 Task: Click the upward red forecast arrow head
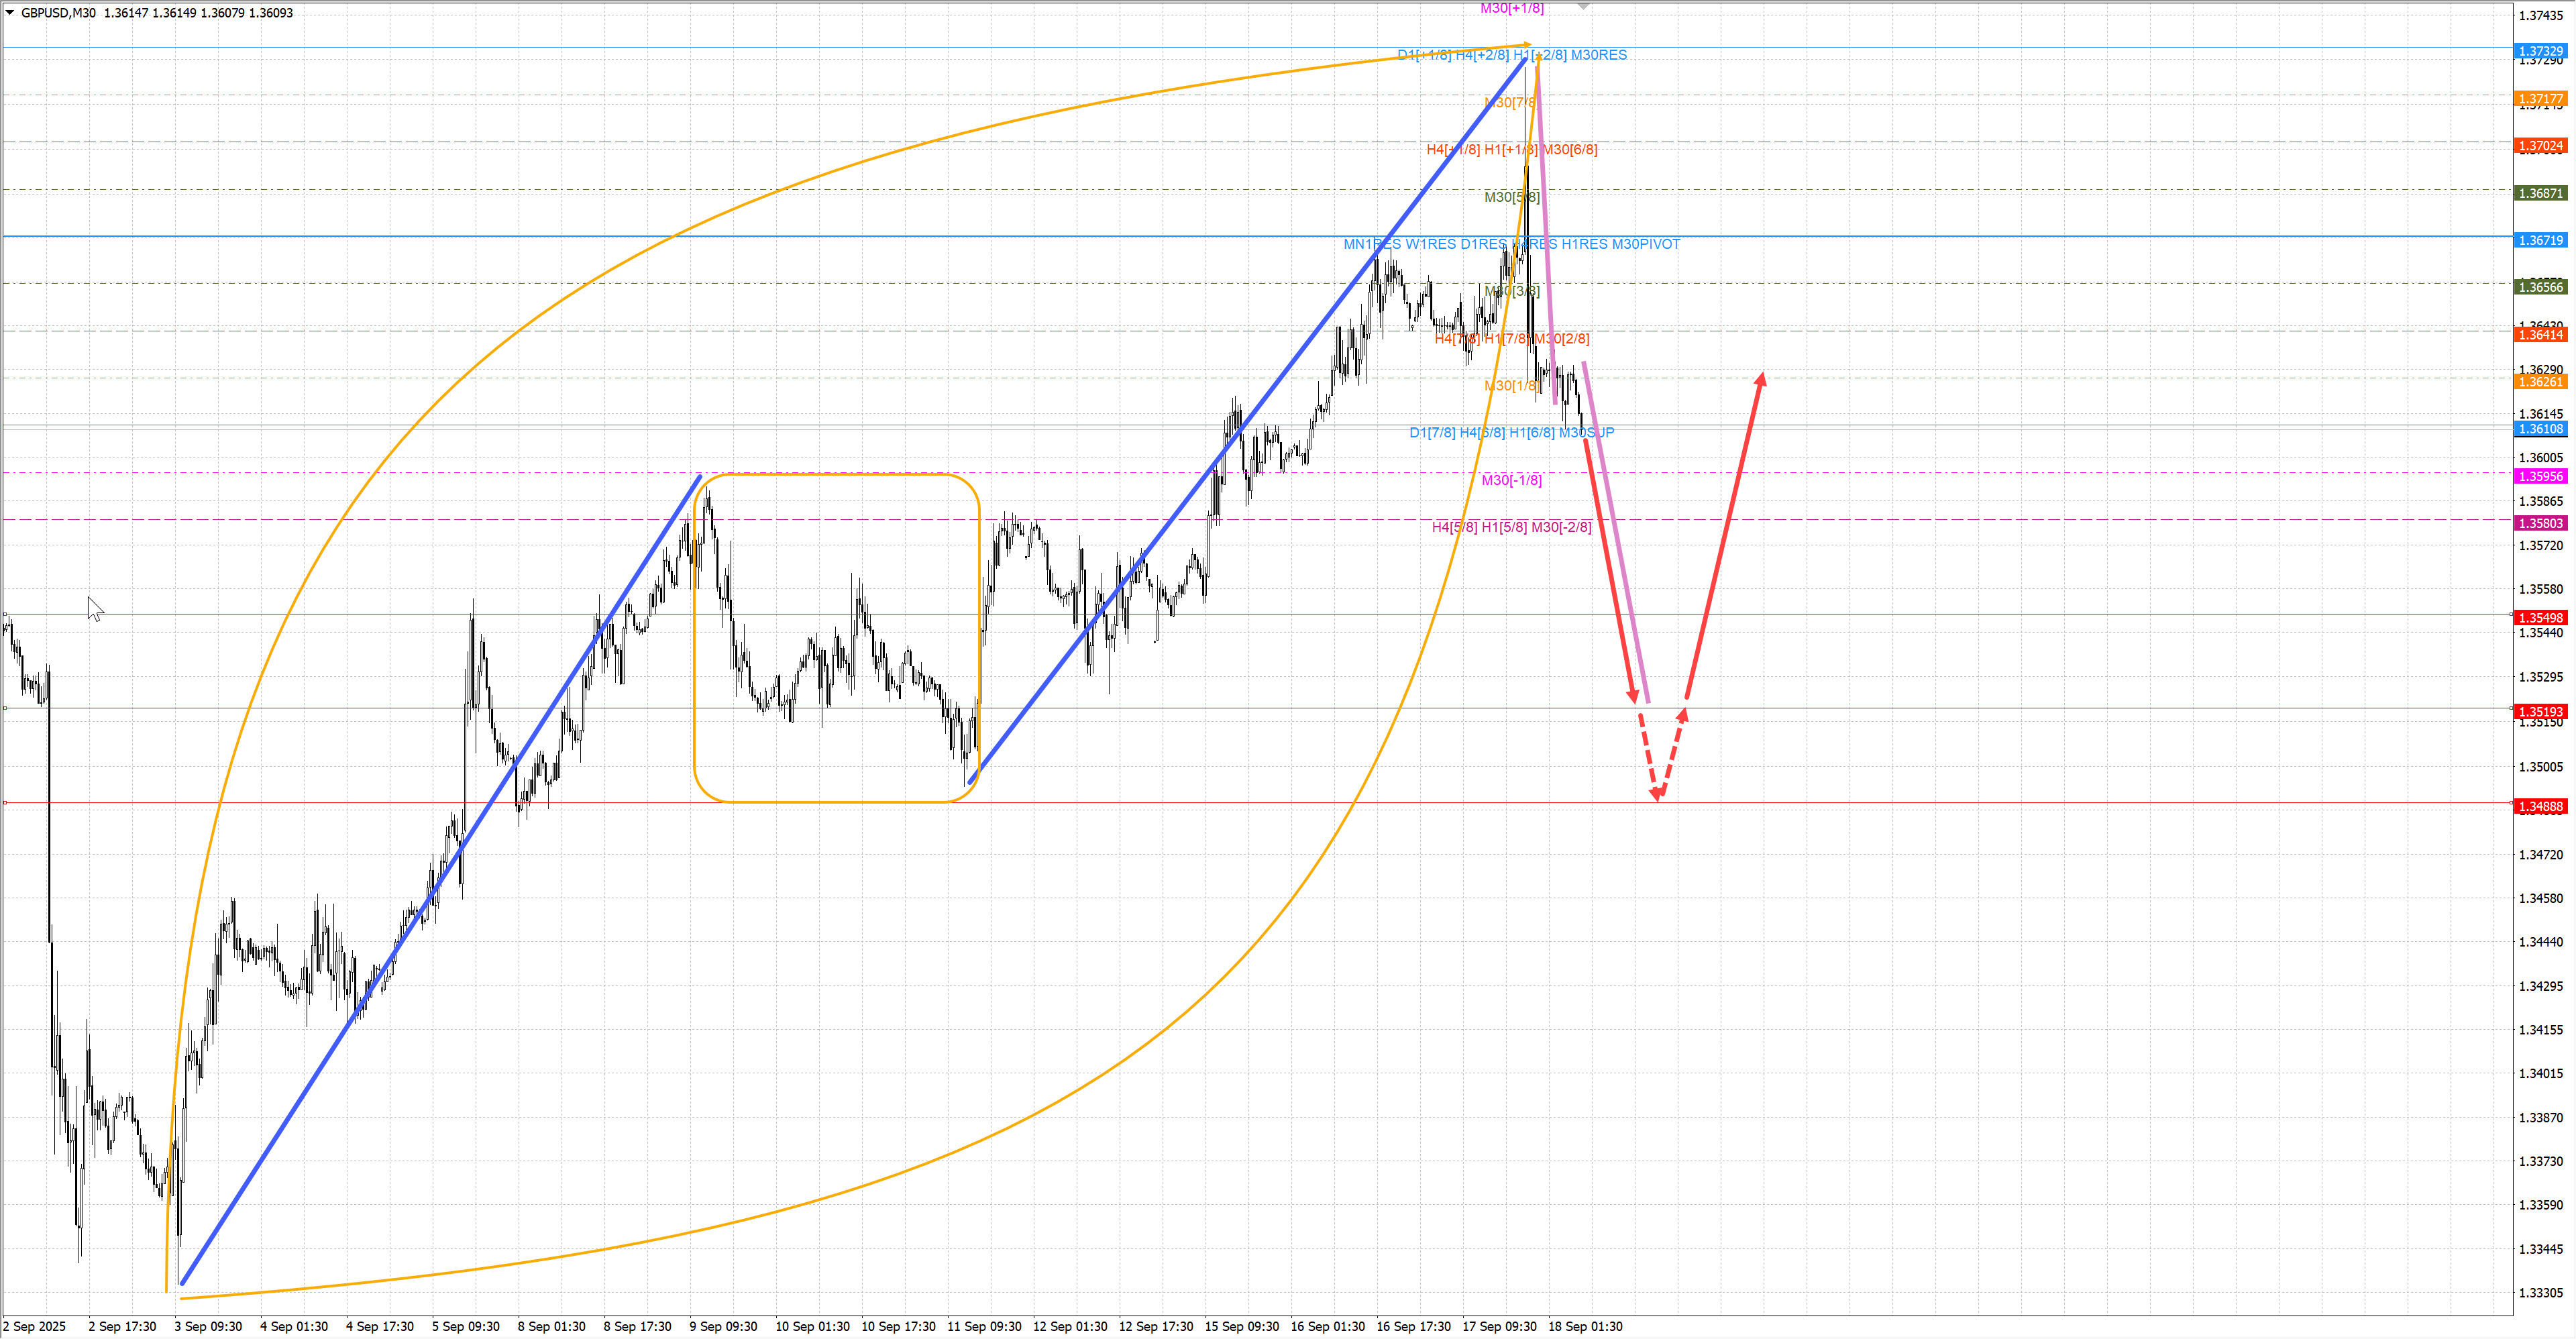pos(1761,379)
